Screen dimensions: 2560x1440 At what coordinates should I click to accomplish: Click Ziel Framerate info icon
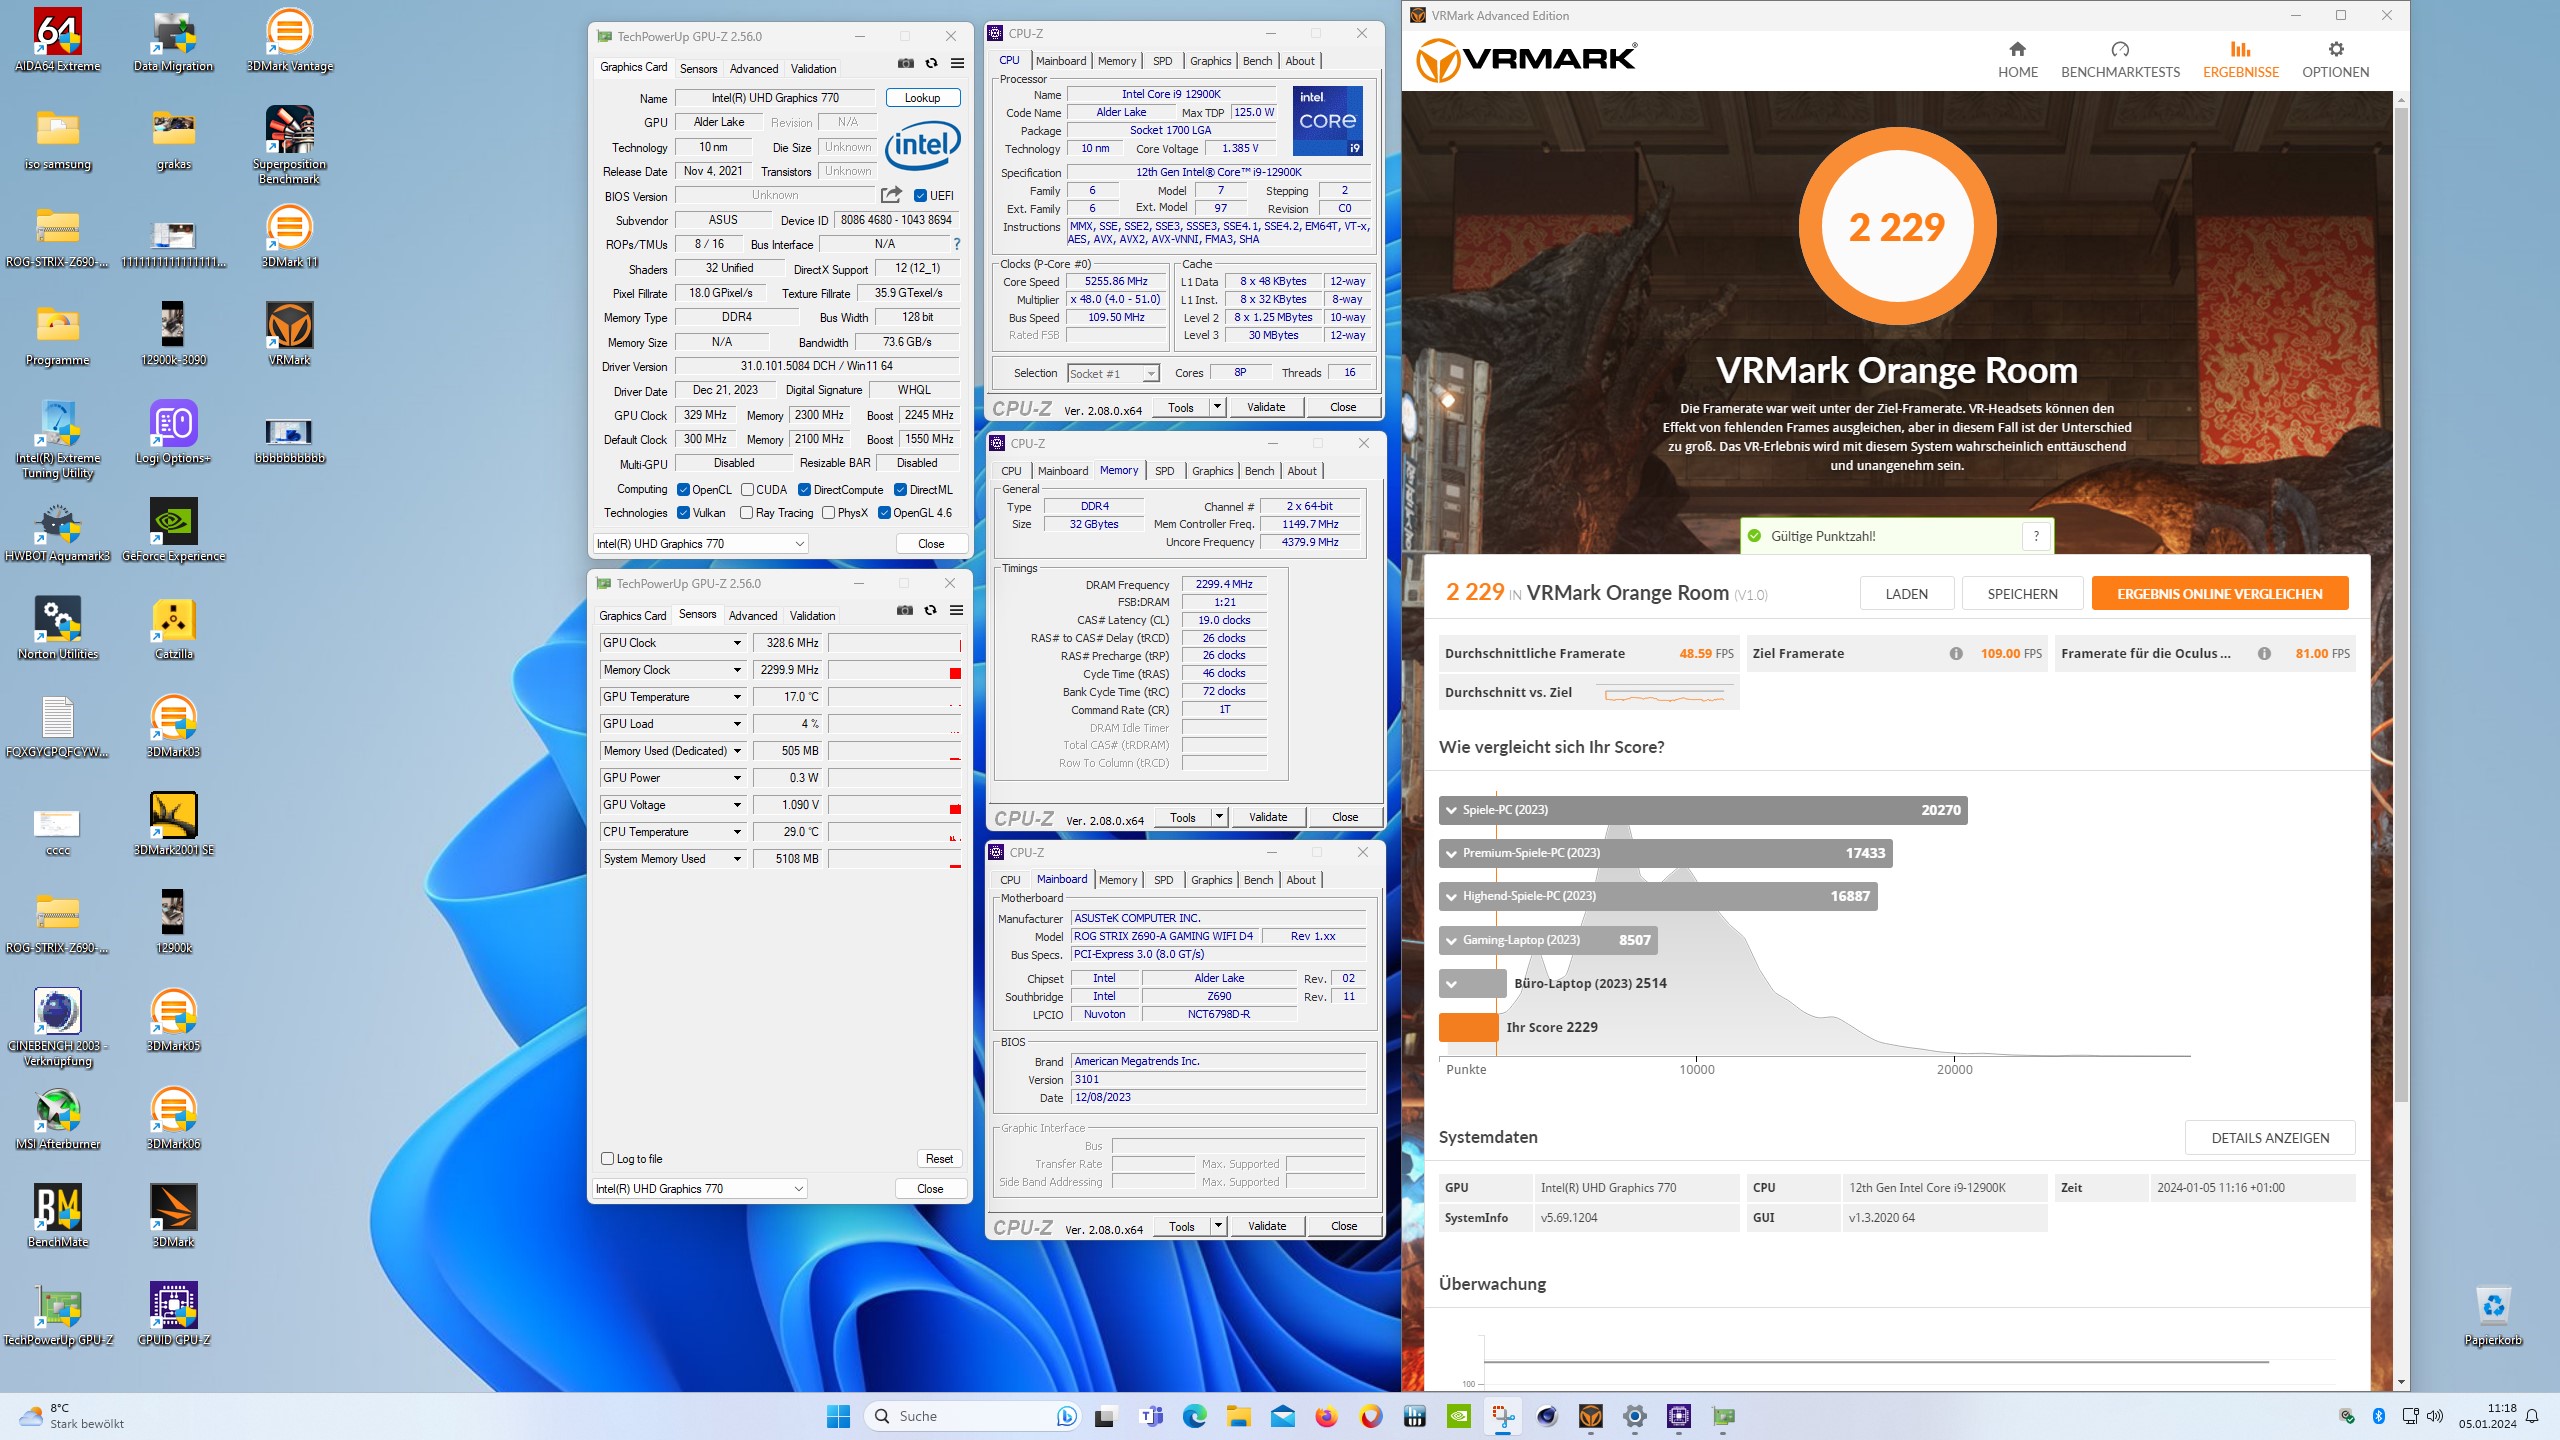(1955, 653)
